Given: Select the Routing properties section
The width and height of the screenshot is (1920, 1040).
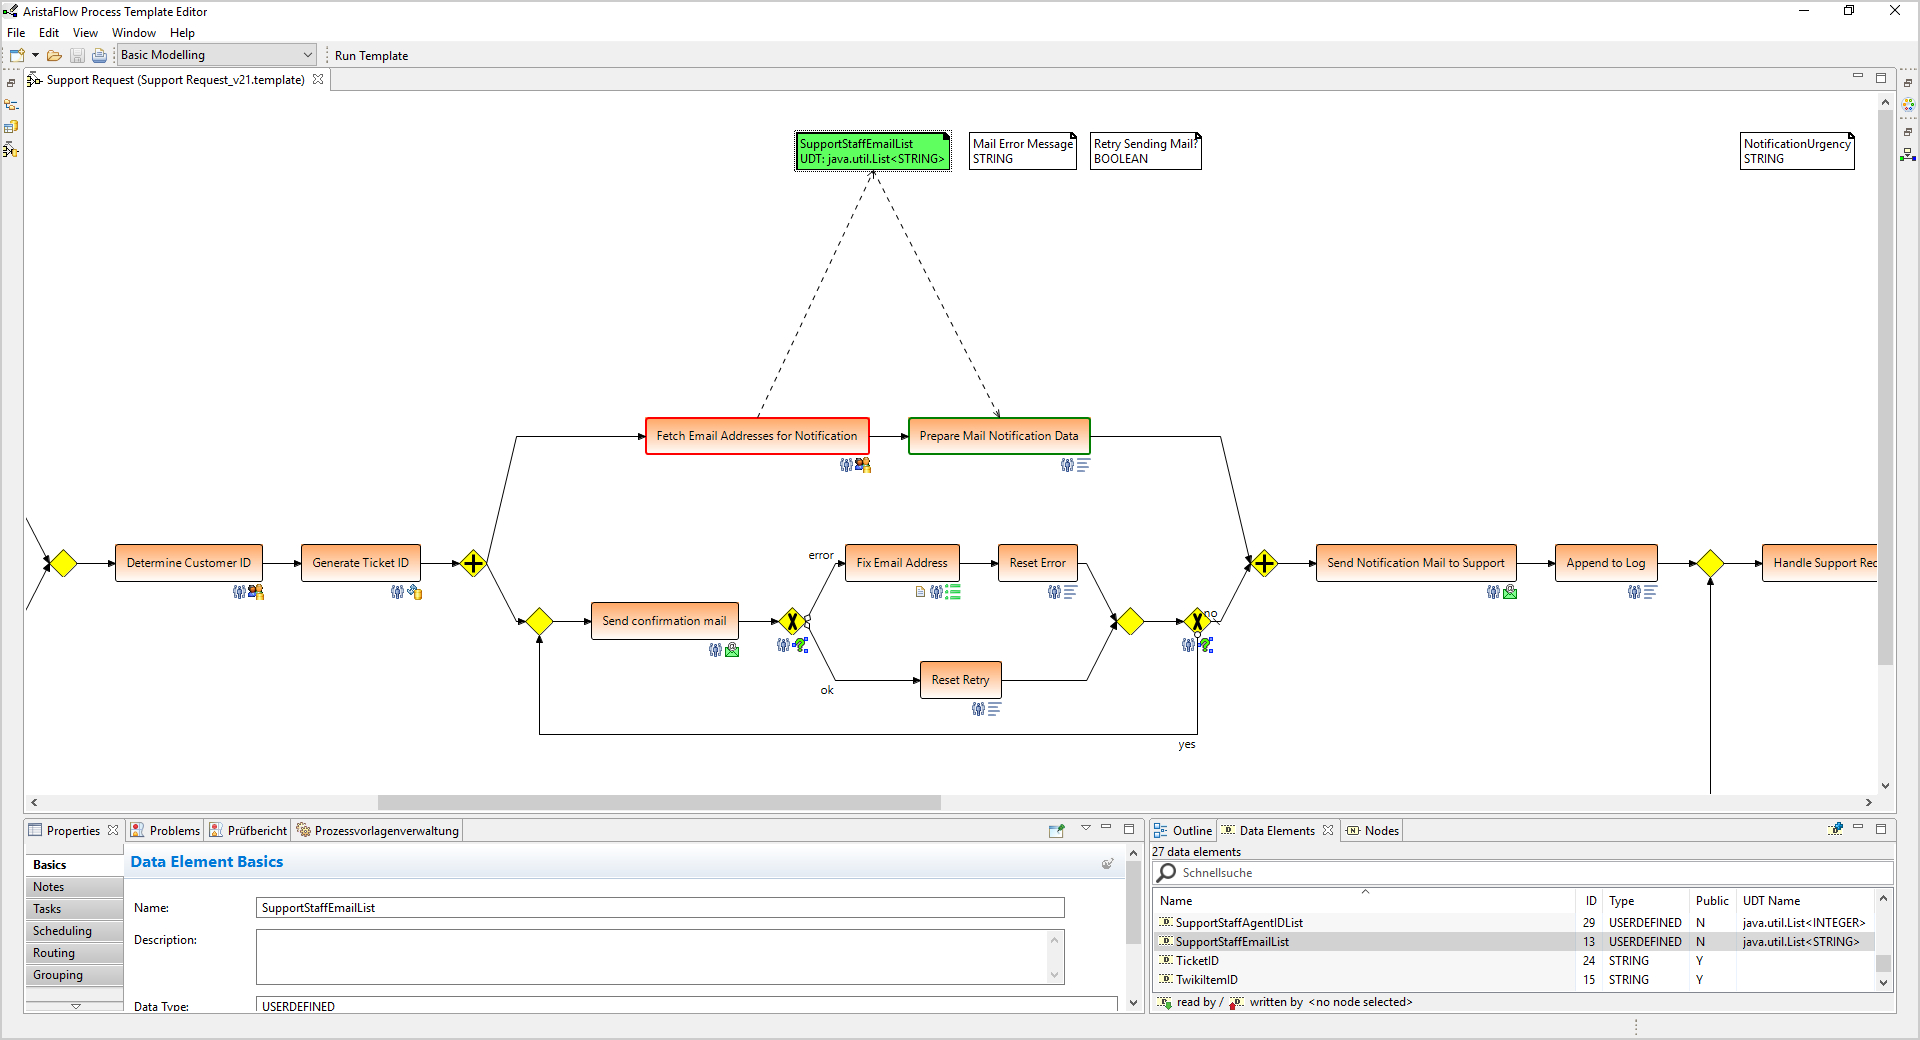Looking at the screenshot, I should pos(54,953).
